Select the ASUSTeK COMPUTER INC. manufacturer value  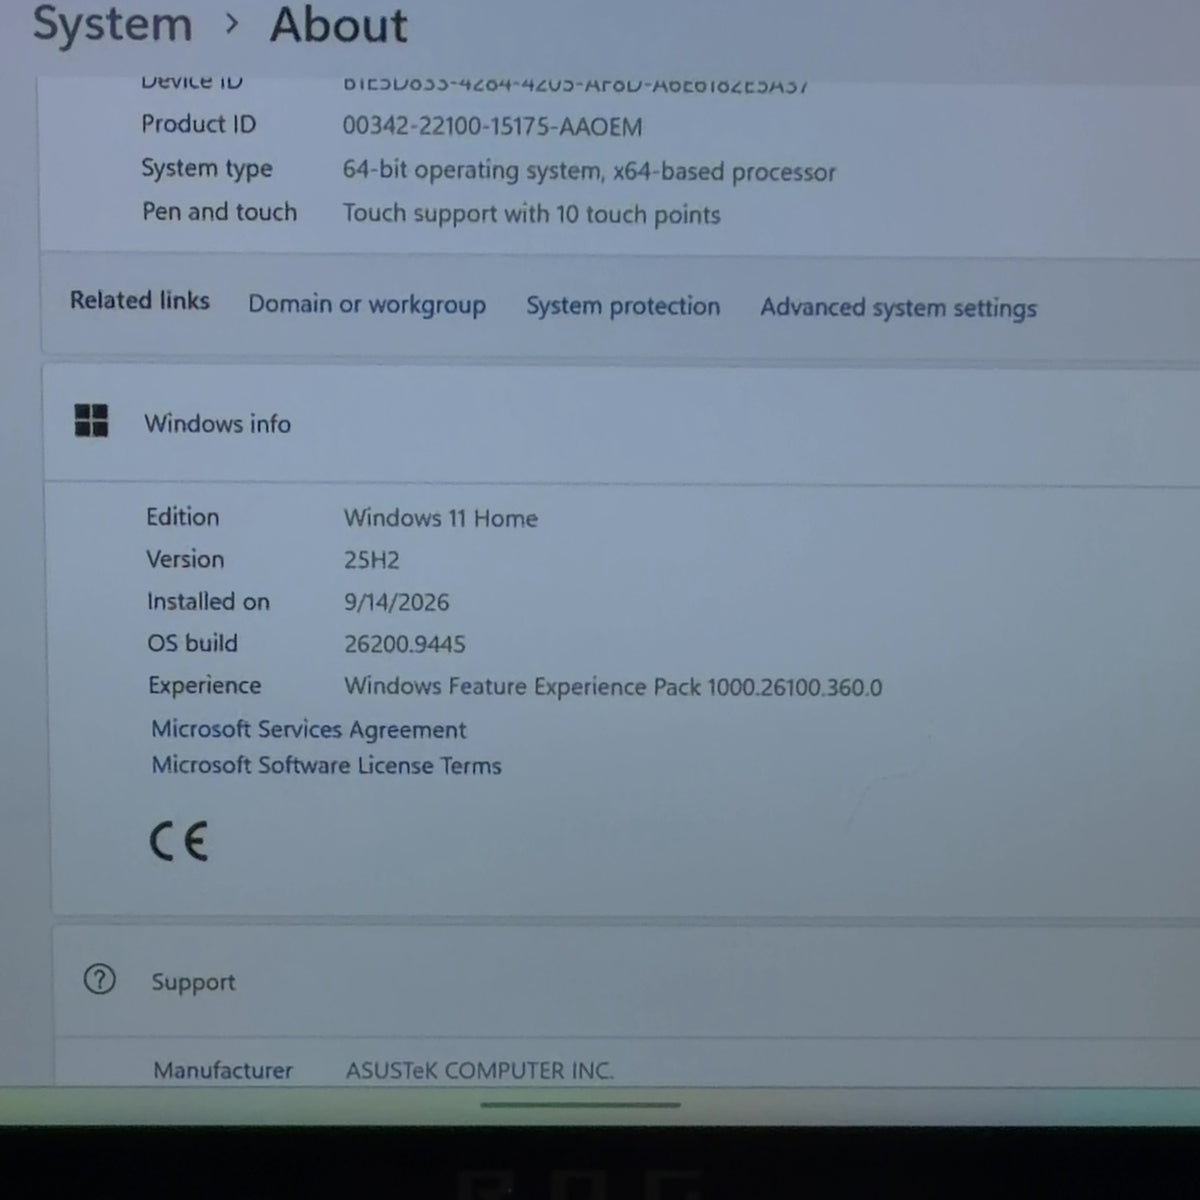pos(480,1071)
